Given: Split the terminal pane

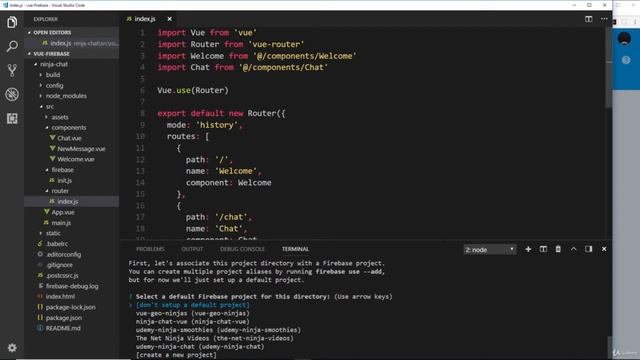Looking at the screenshot, I should click(543, 249).
